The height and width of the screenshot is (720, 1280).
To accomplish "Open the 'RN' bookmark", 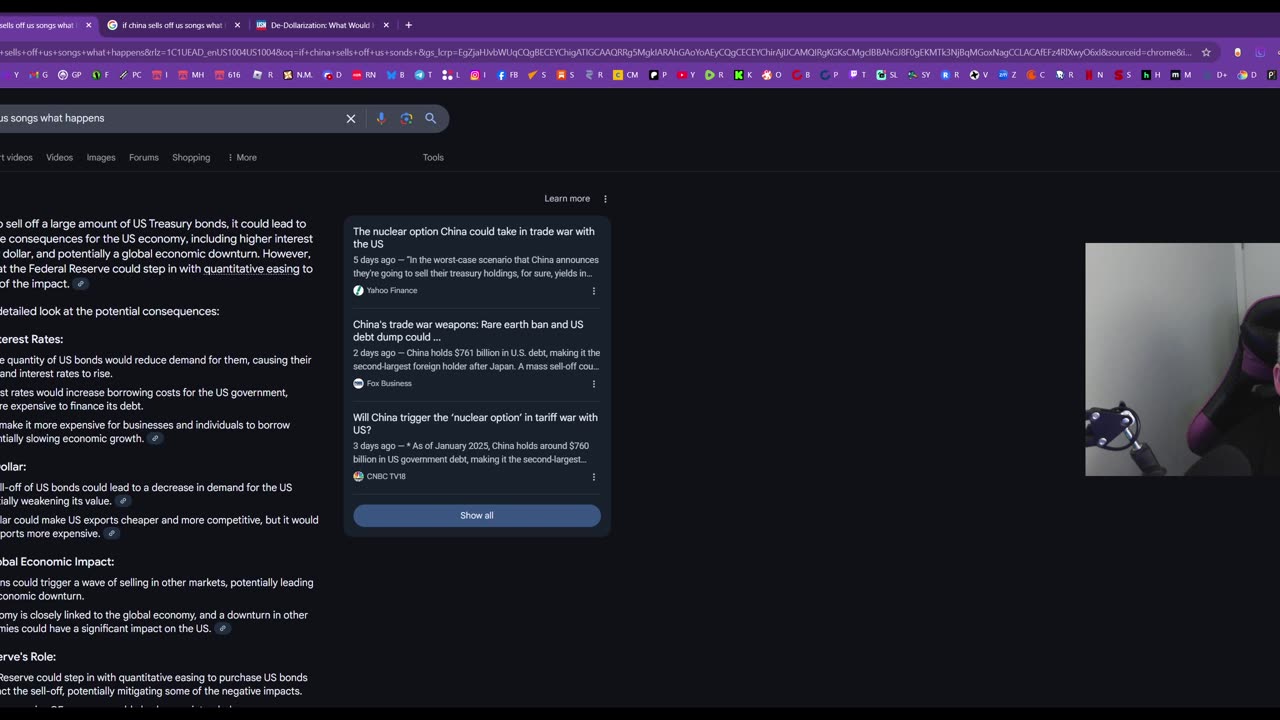I will click(x=363, y=74).
